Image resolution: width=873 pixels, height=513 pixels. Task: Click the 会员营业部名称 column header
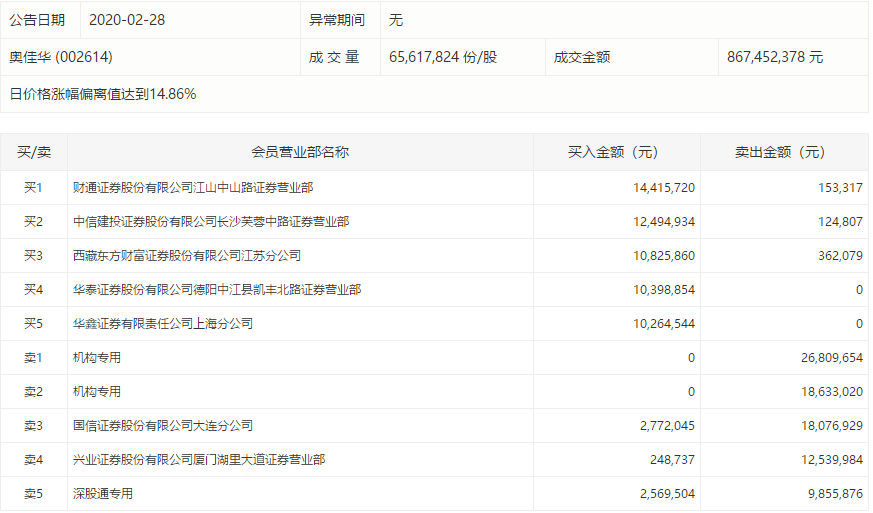(x=300, y=152)
